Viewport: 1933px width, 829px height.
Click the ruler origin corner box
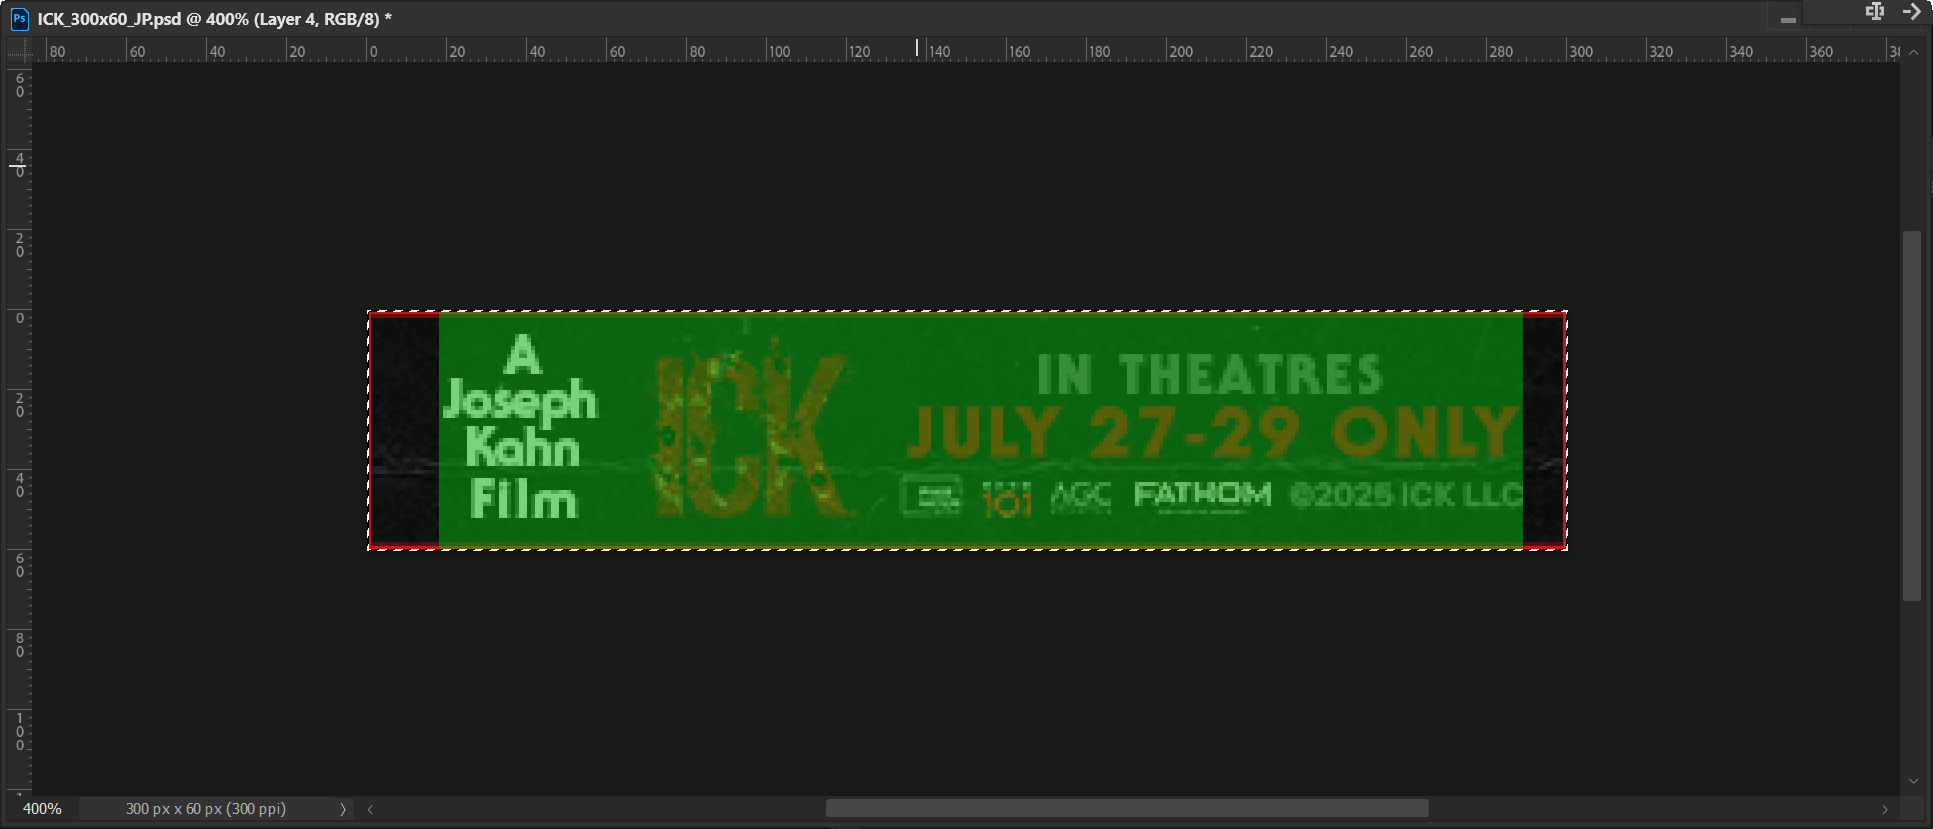click(19, 50)
